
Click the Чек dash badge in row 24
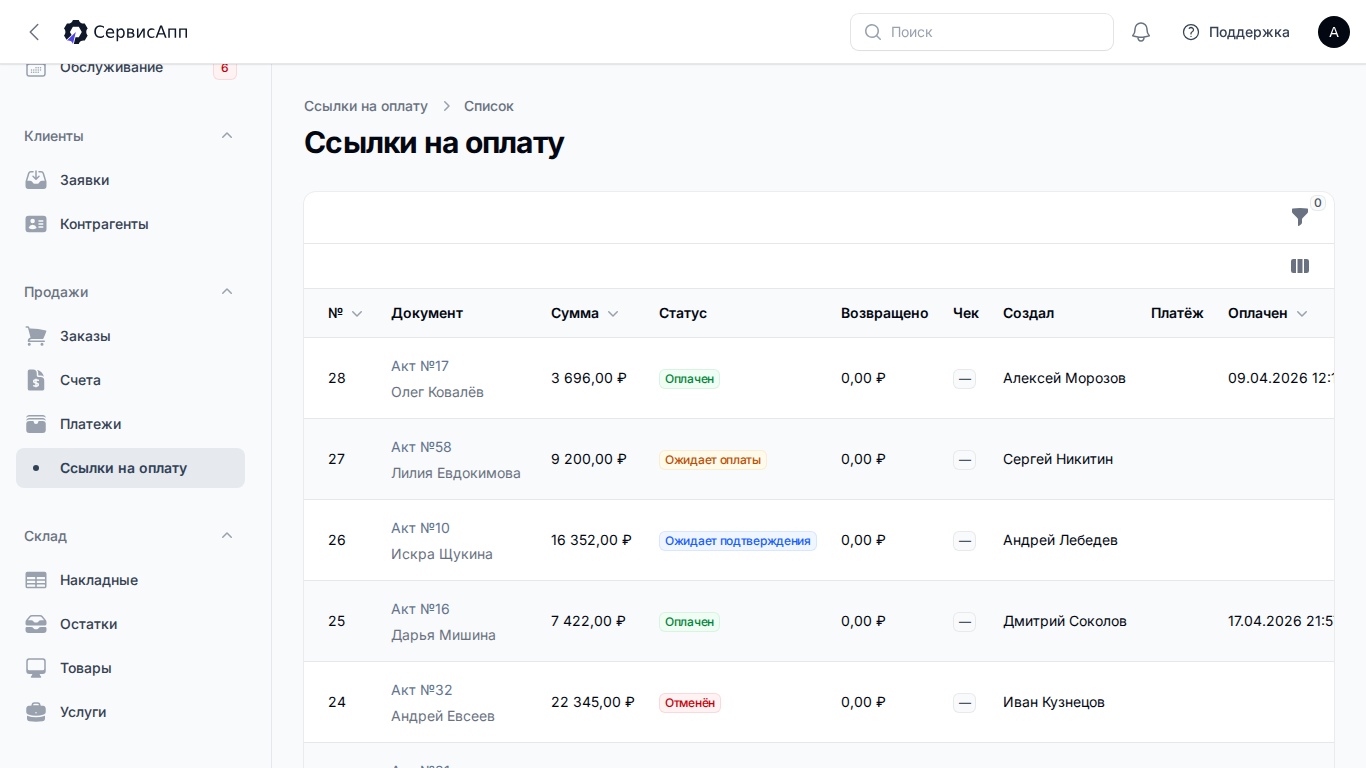pos(964,703)
